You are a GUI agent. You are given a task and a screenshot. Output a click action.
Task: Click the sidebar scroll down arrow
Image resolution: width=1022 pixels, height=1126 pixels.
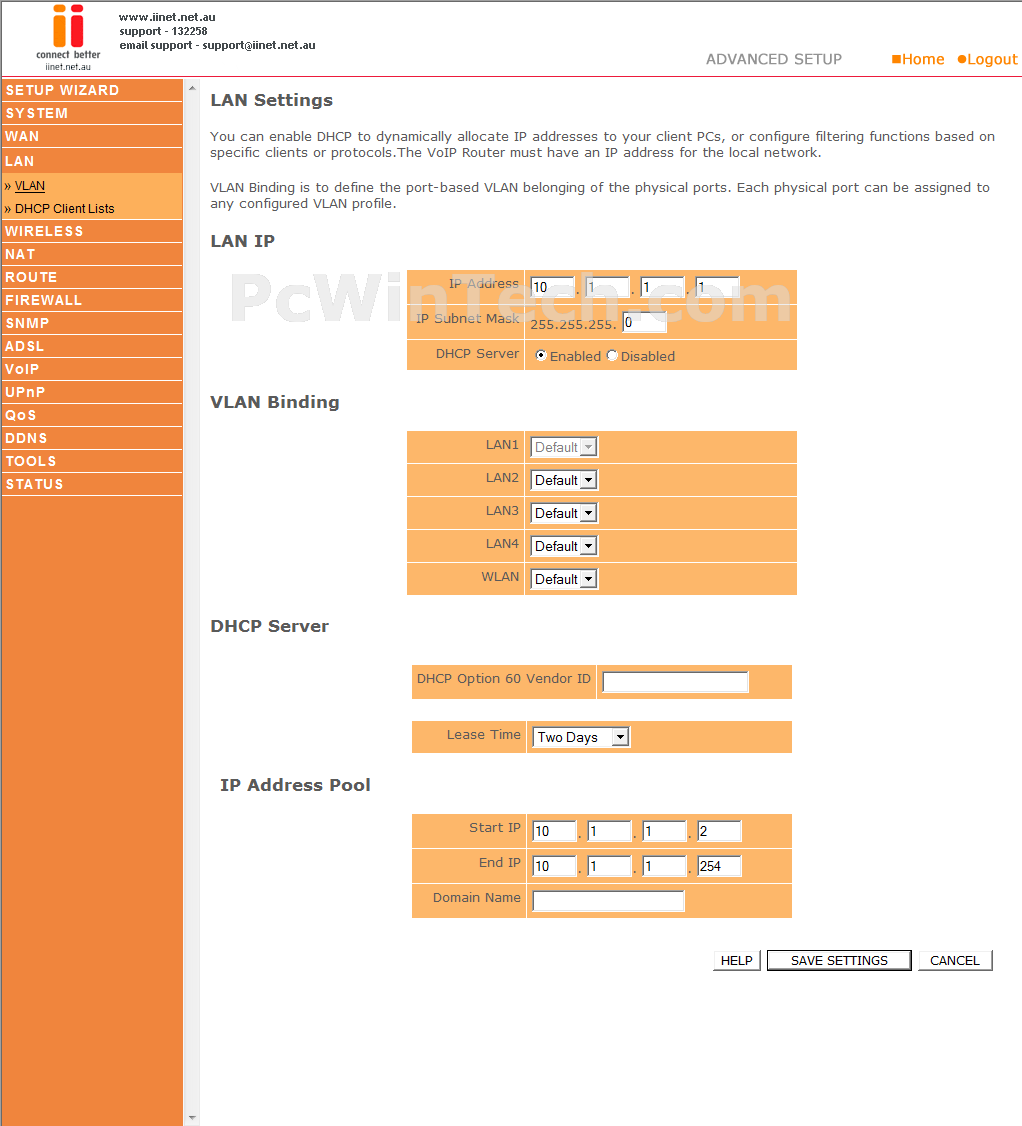pyautogui.click(x=192, y=1118)
